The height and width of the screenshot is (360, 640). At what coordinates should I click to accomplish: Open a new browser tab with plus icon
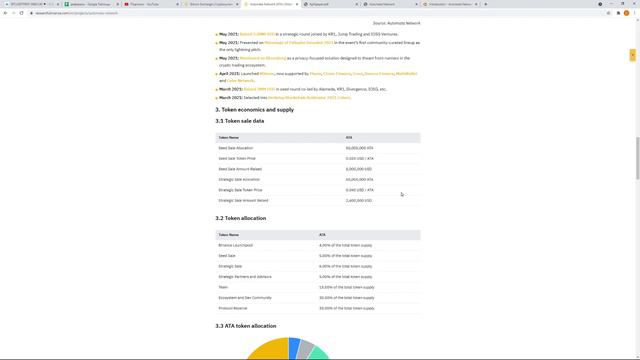[x=485, y=4]
